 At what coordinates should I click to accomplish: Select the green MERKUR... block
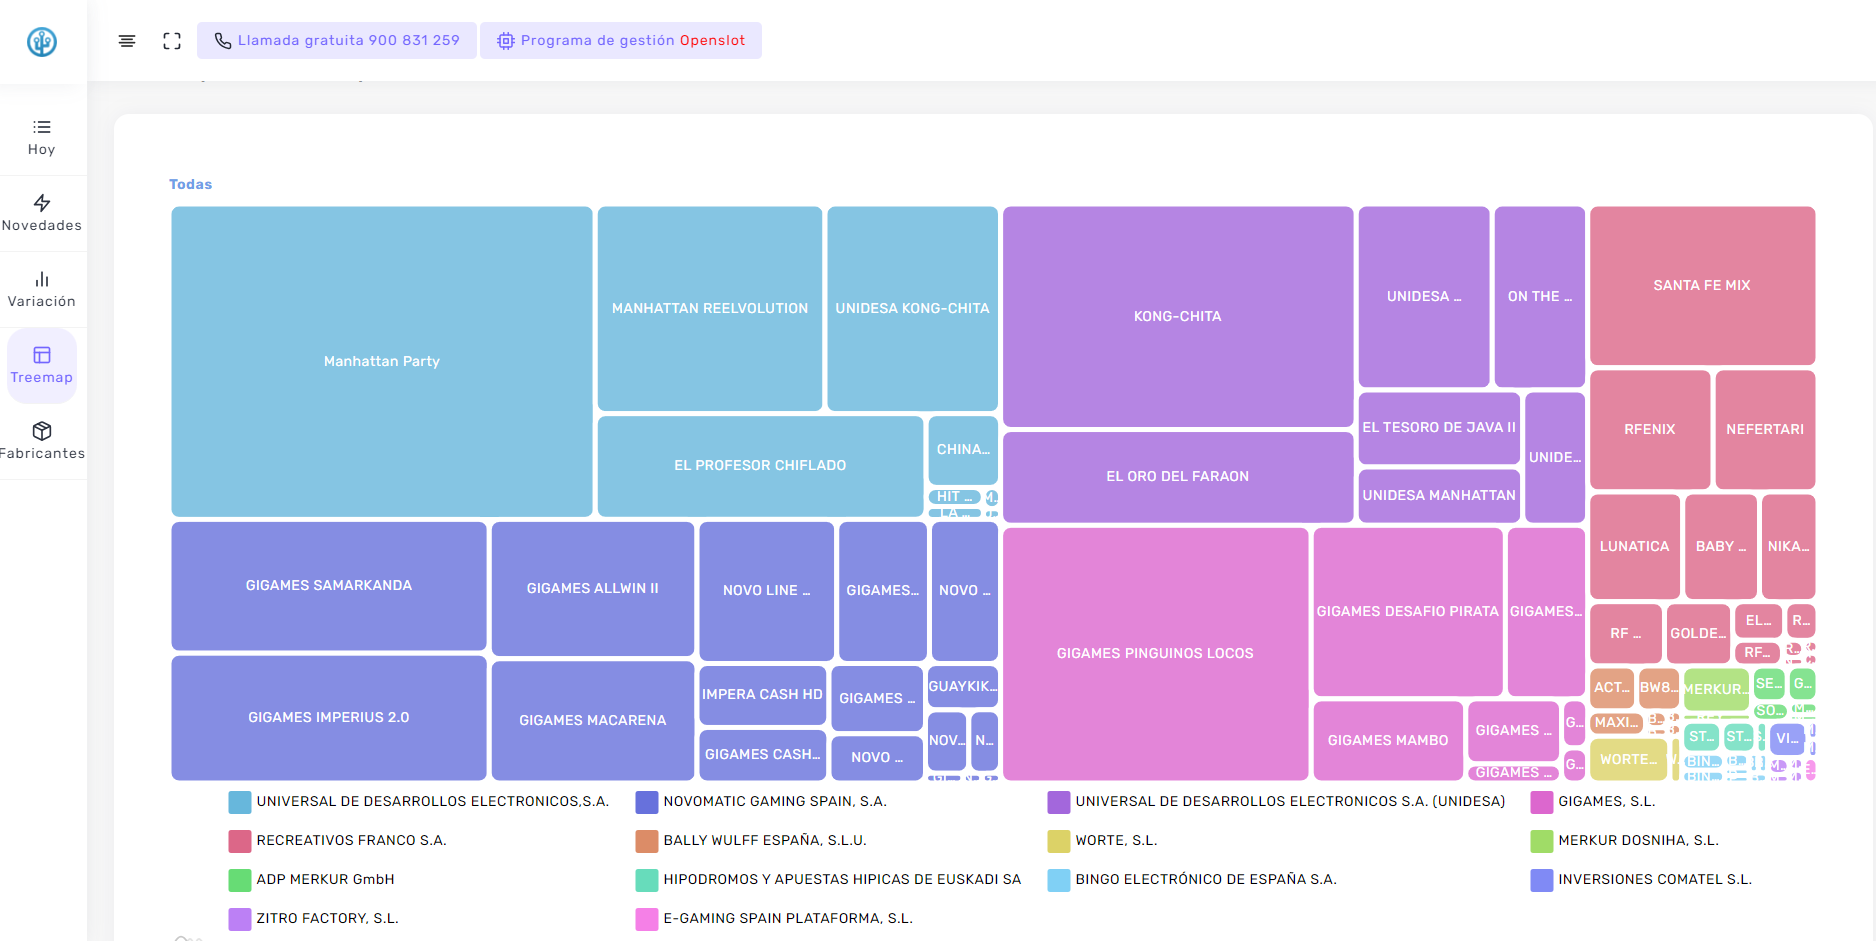(1716, 690)
